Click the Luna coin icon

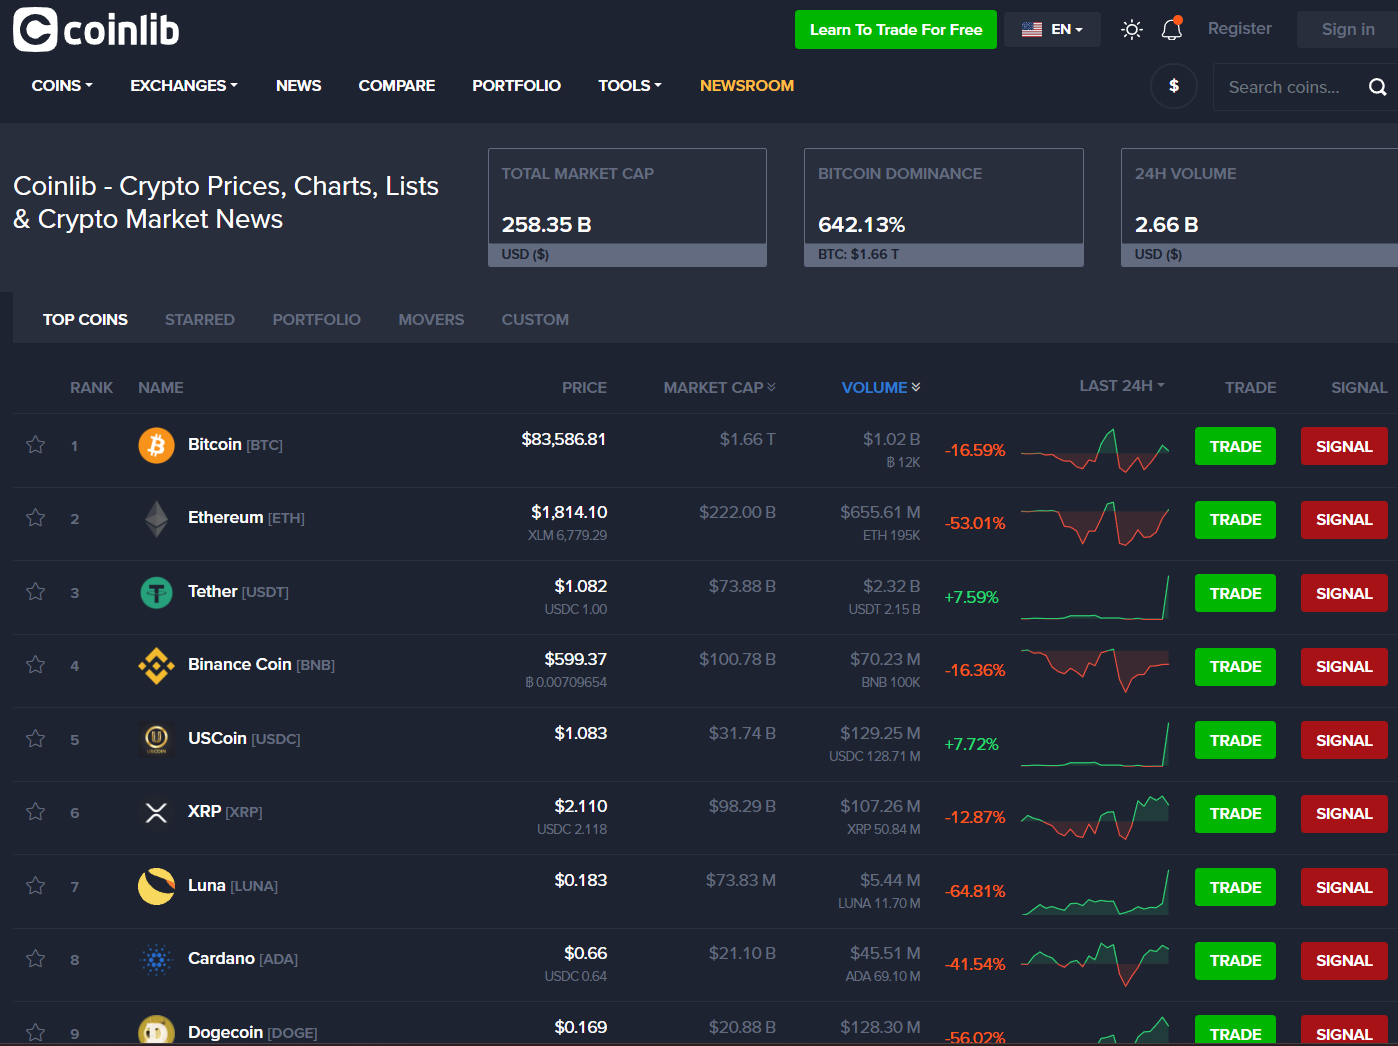156,886
